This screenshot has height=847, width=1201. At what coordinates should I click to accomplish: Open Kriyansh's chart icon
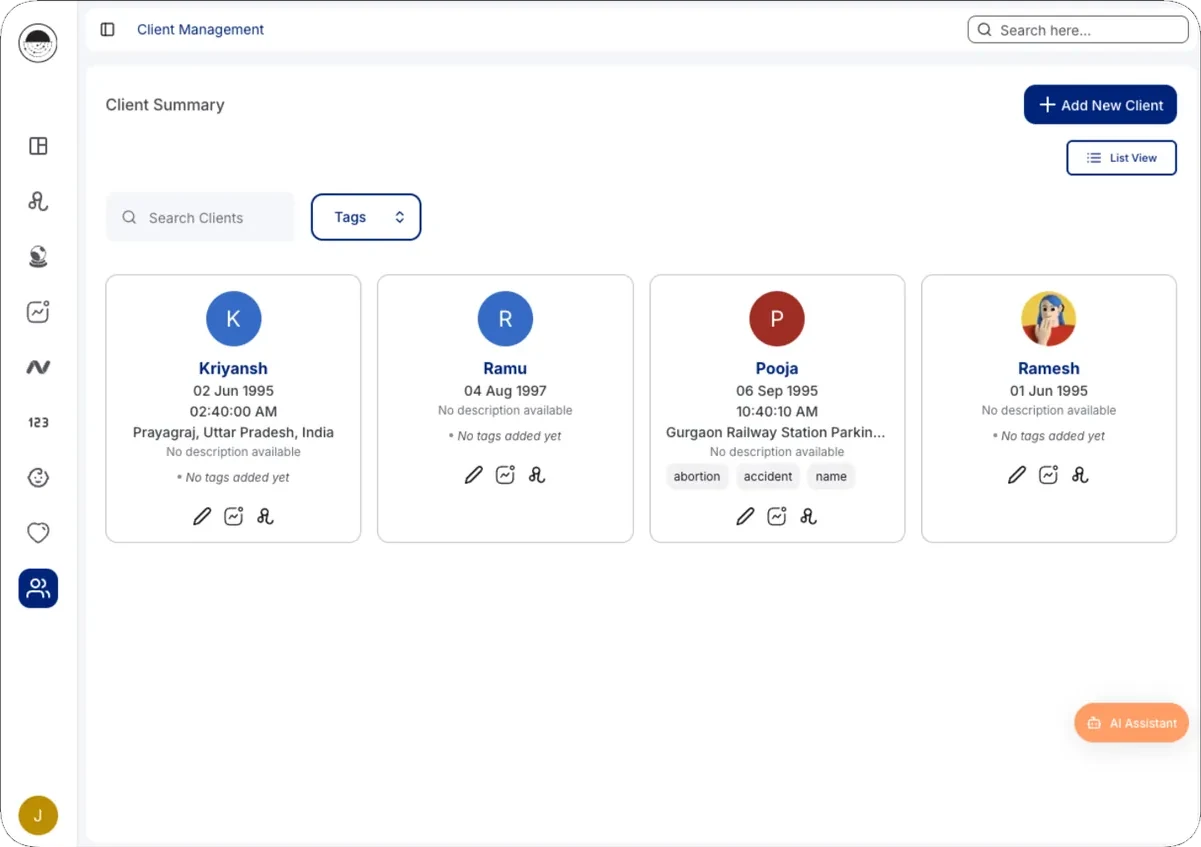click(x=234, y=516)
